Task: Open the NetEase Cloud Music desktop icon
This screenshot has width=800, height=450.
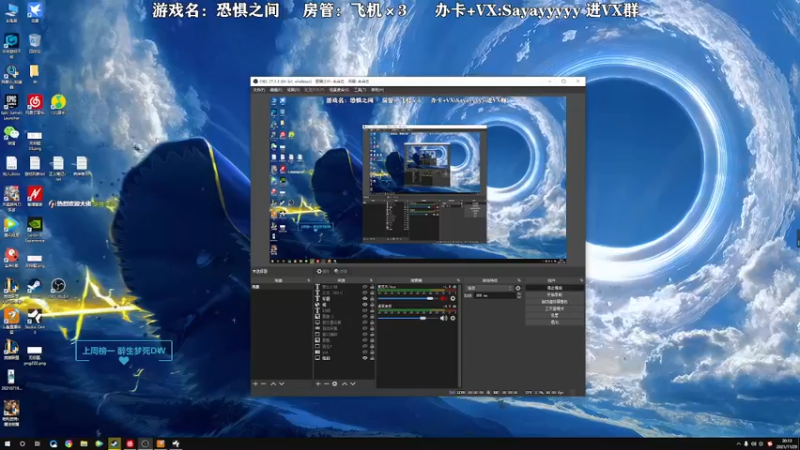Action: [x=34, y=105]
